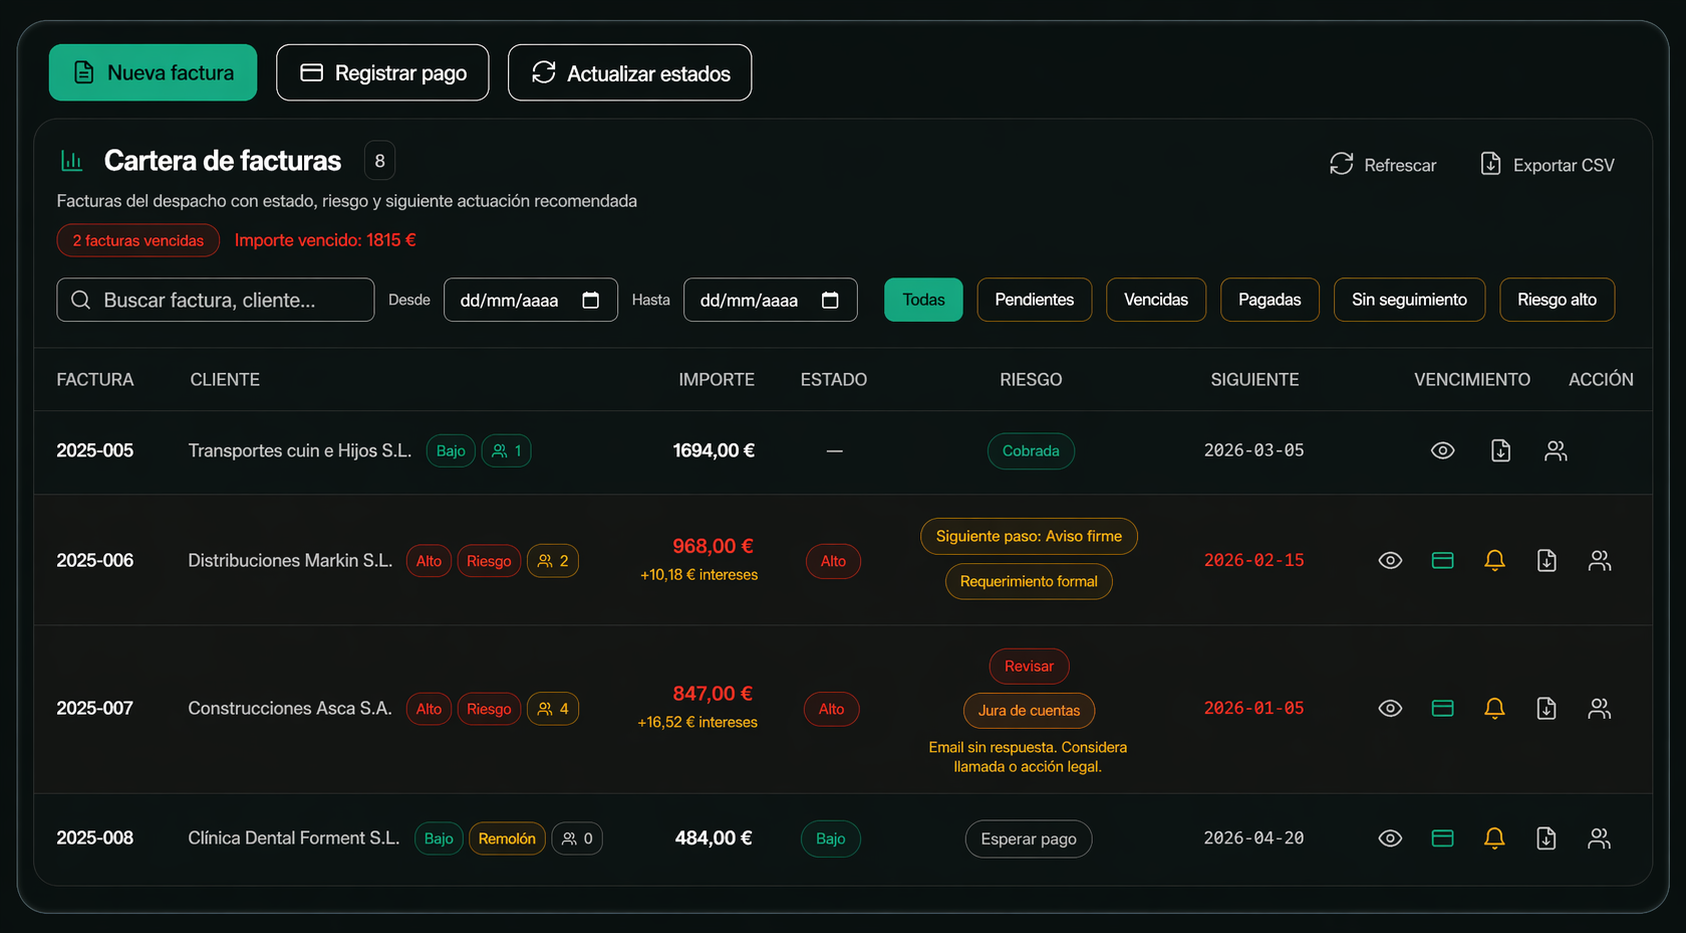This screenshot has height=933, width=1686.
Task: Click contacts count badge for Transportes cuin
Action: (507, 451)
